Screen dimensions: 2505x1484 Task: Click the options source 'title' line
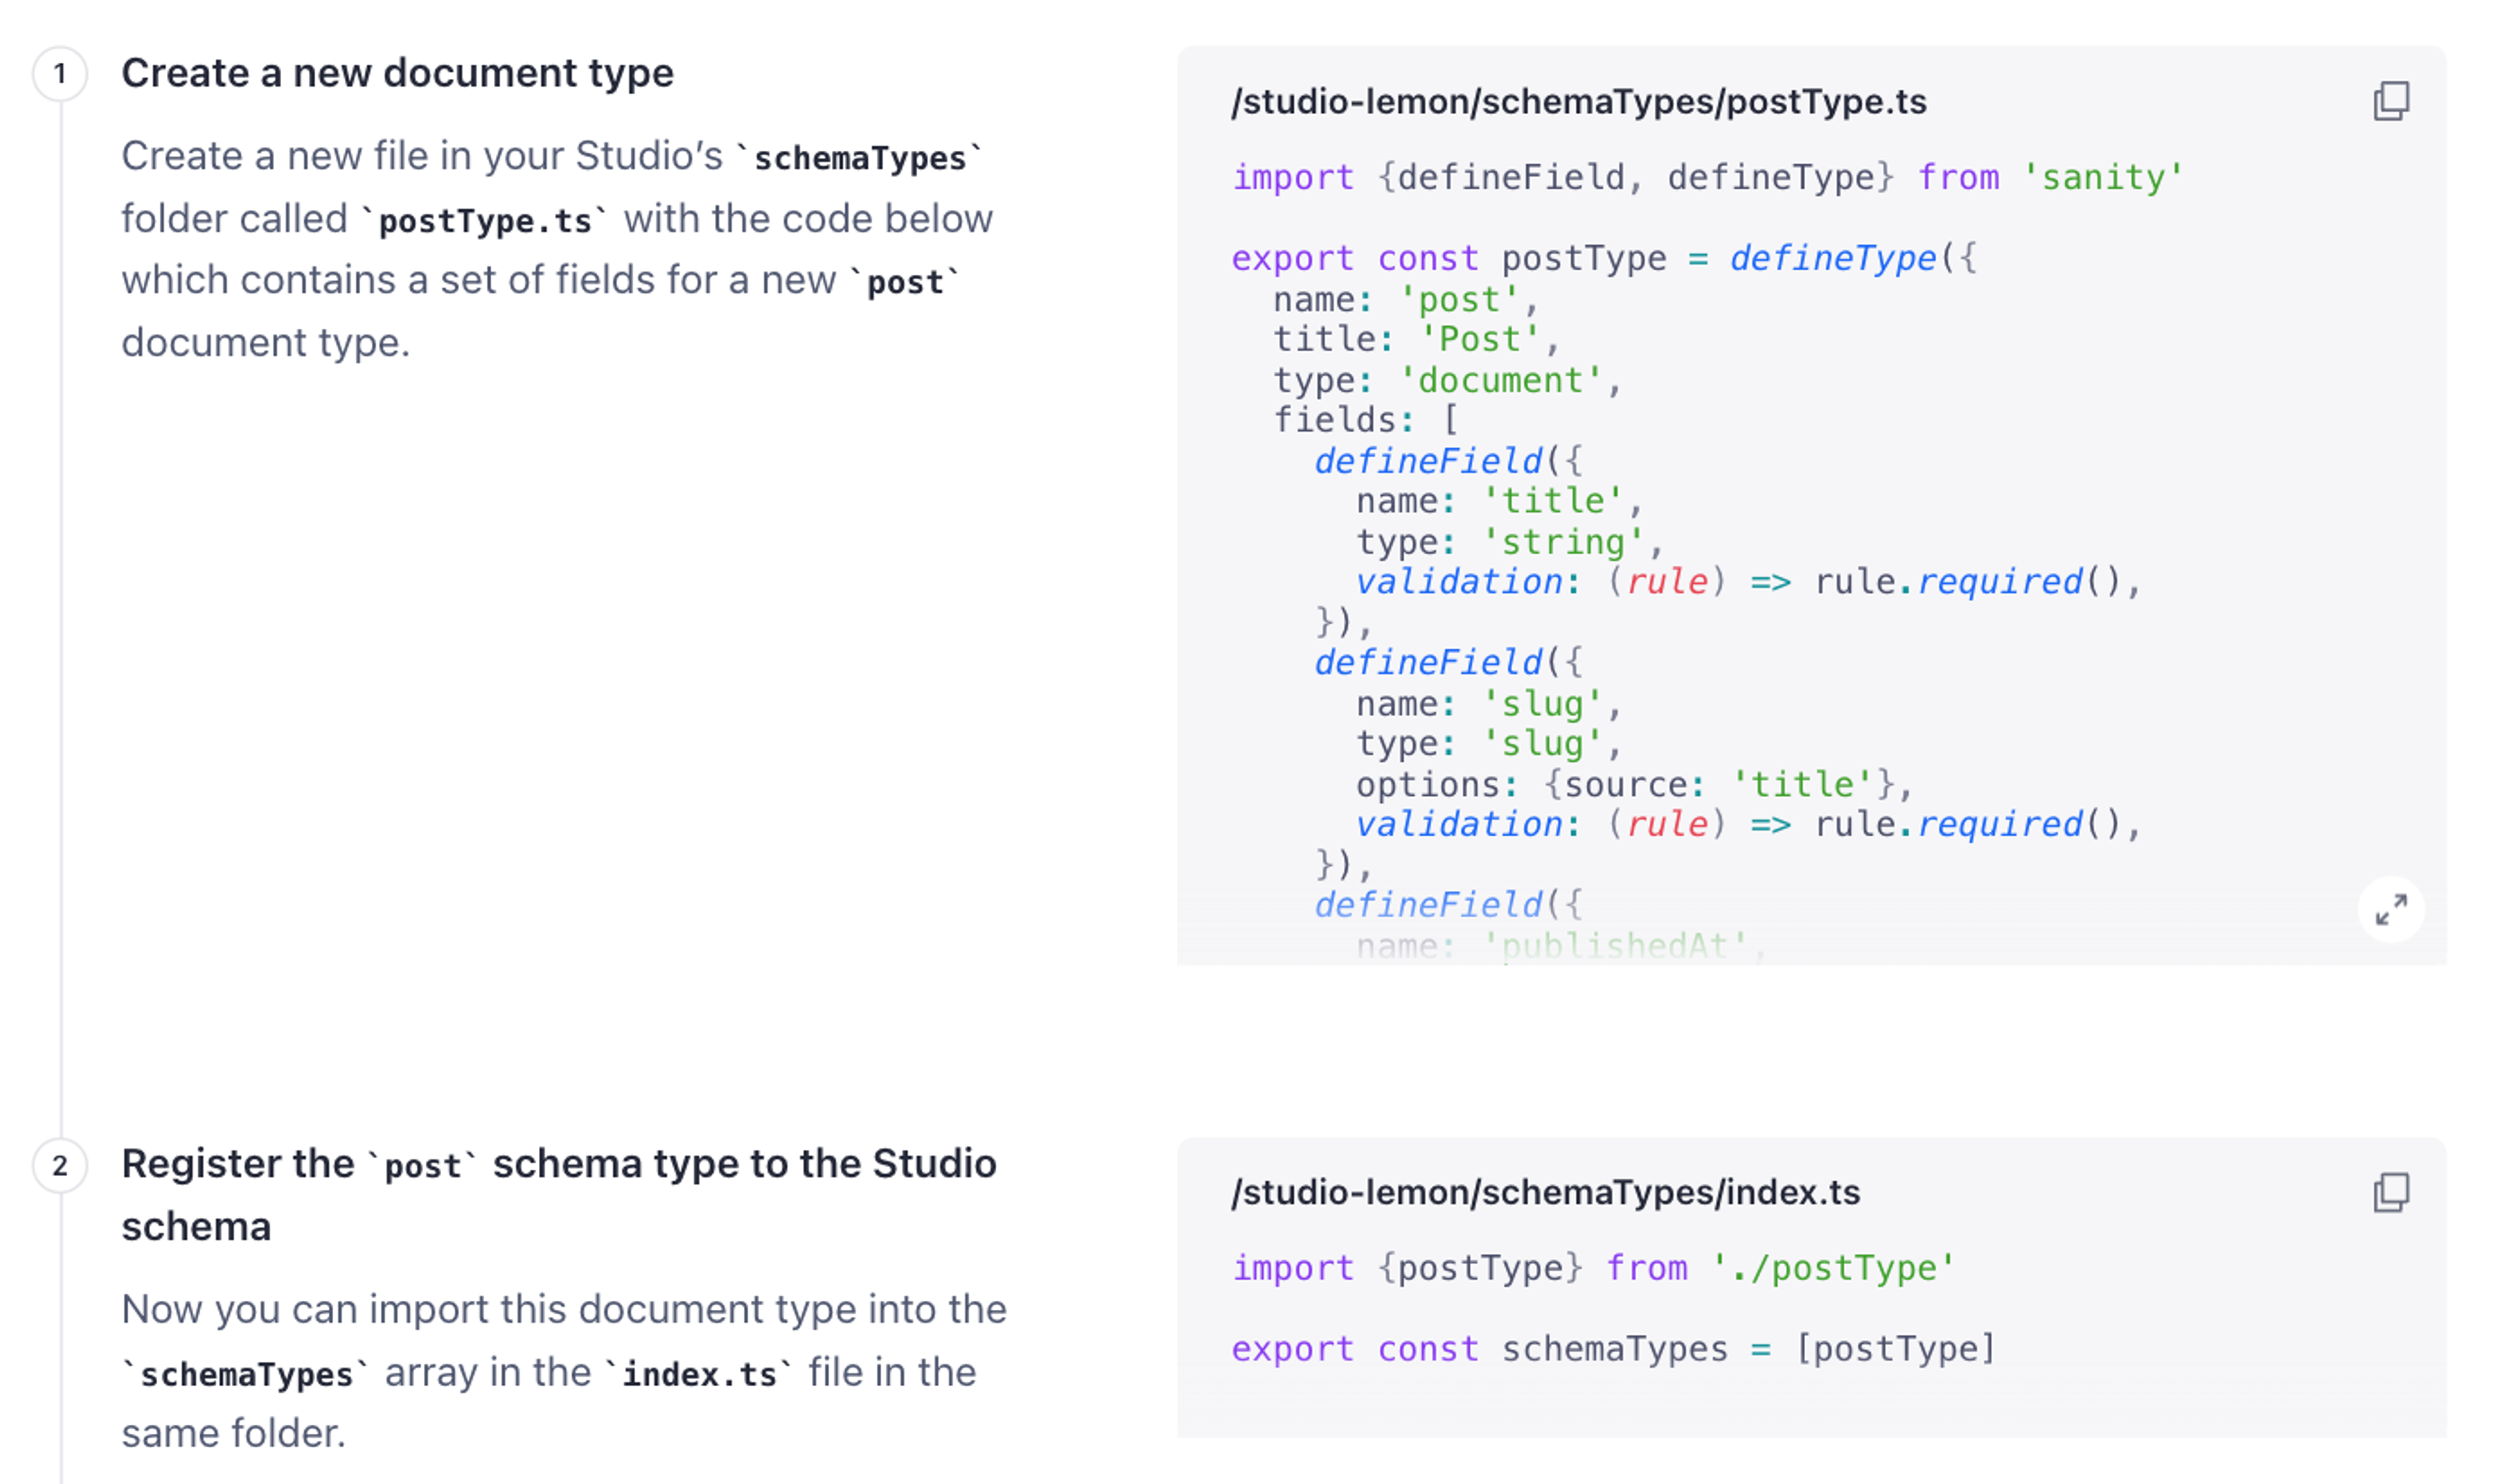coord(1634,784)
